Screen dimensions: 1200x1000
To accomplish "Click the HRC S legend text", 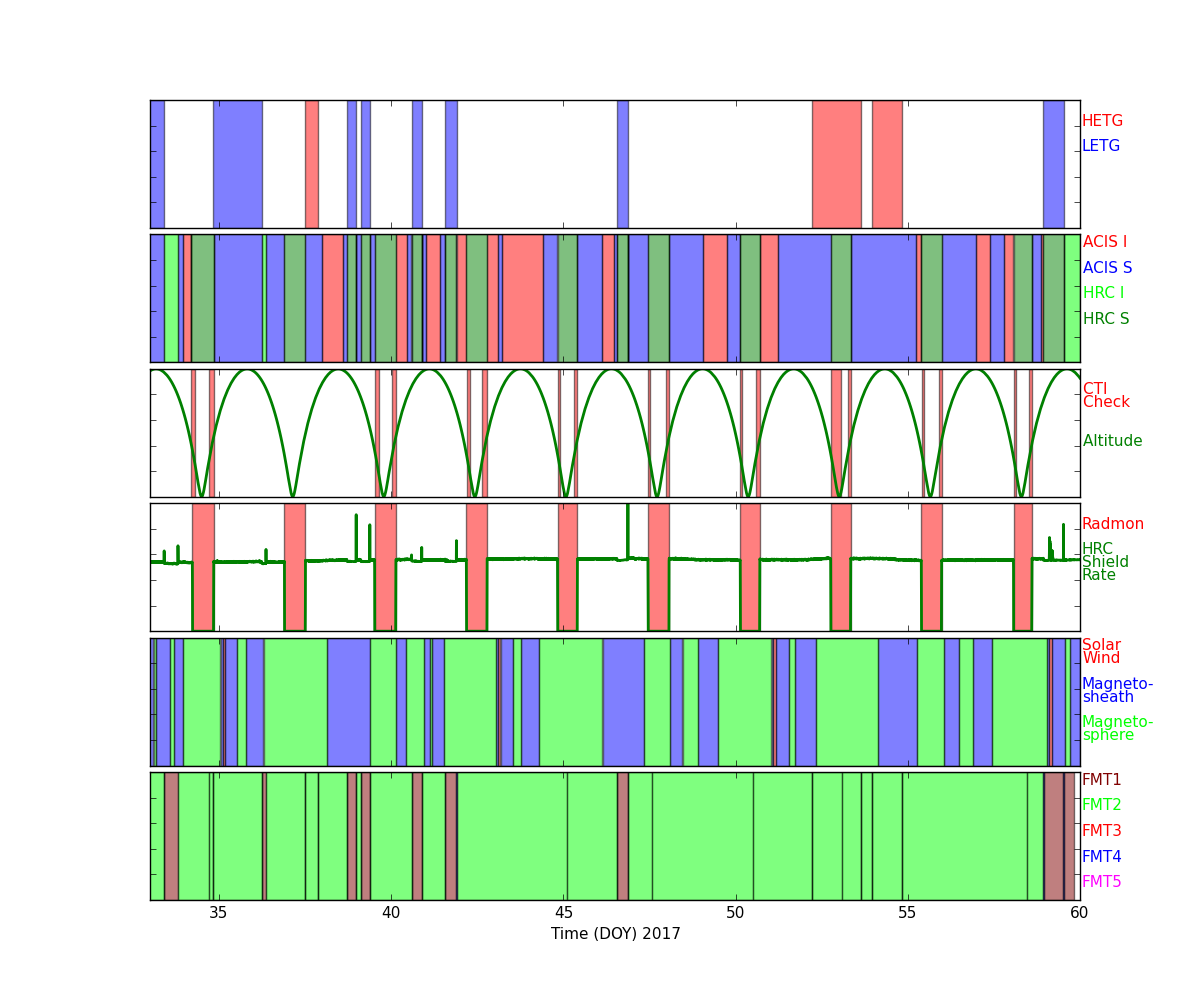I will pyautogui.click(x=1105, y=319).
